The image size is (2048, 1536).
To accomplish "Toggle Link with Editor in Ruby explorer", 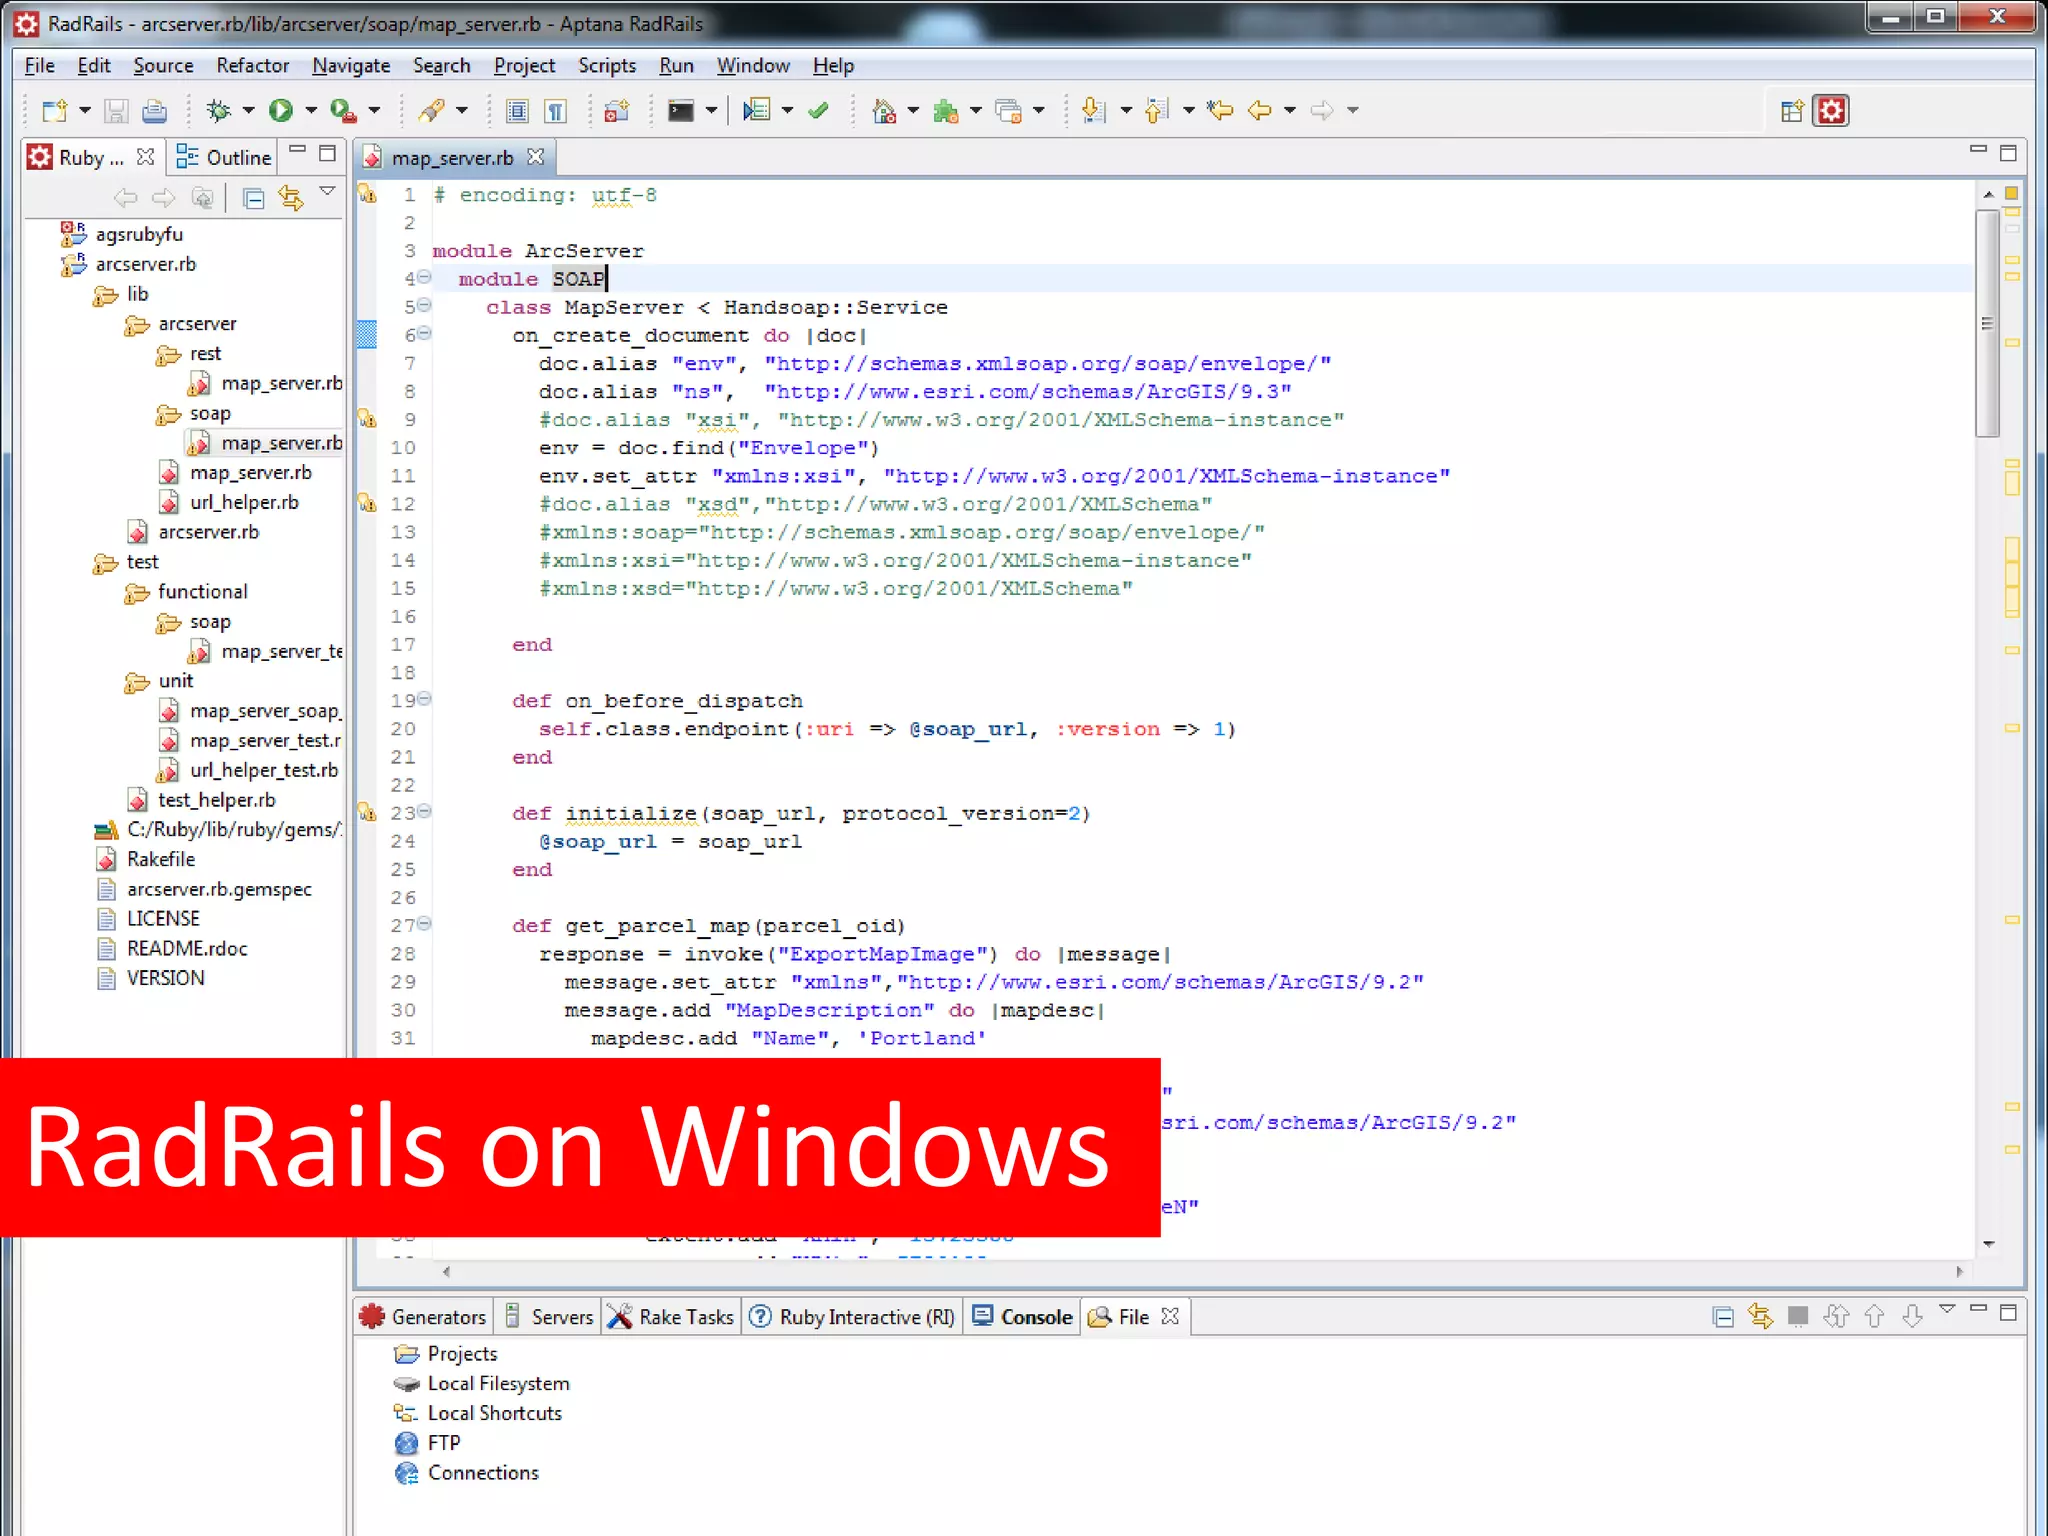I will [x=291, y=198].
